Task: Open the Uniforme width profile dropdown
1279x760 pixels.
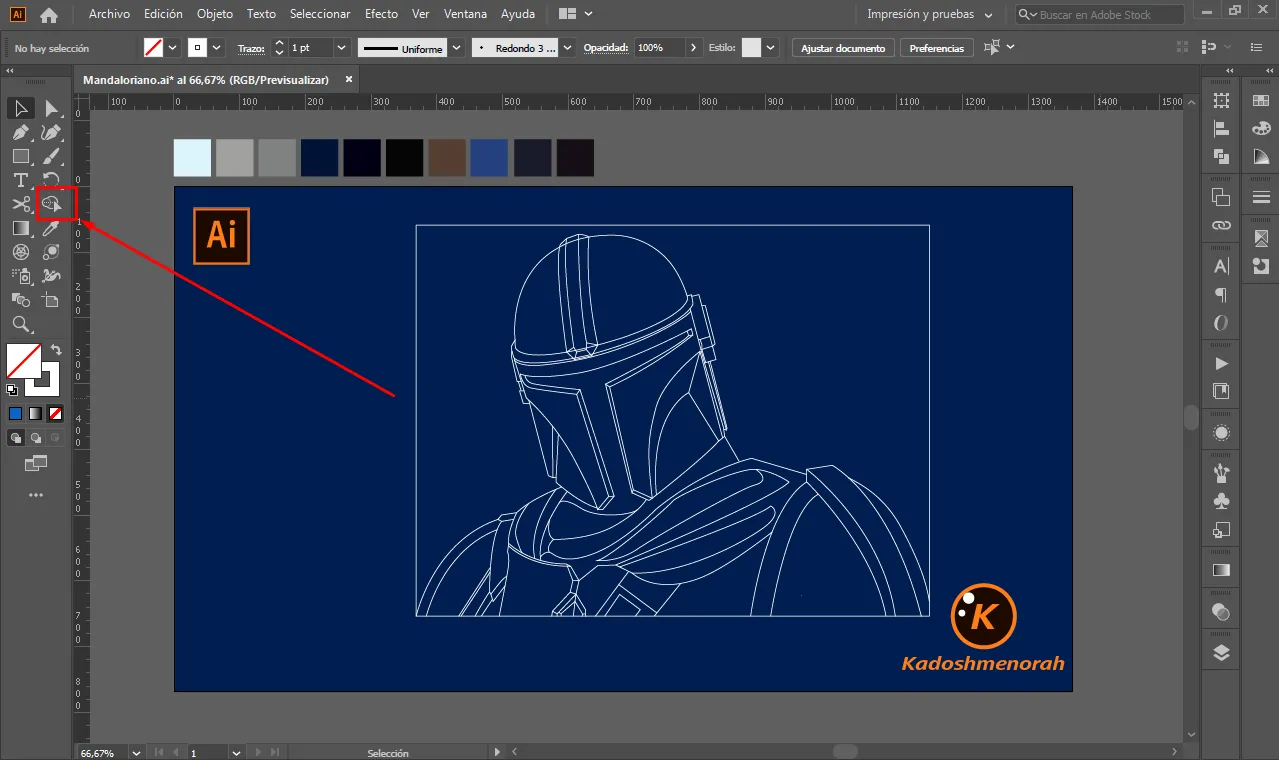Action: [457, 48]
